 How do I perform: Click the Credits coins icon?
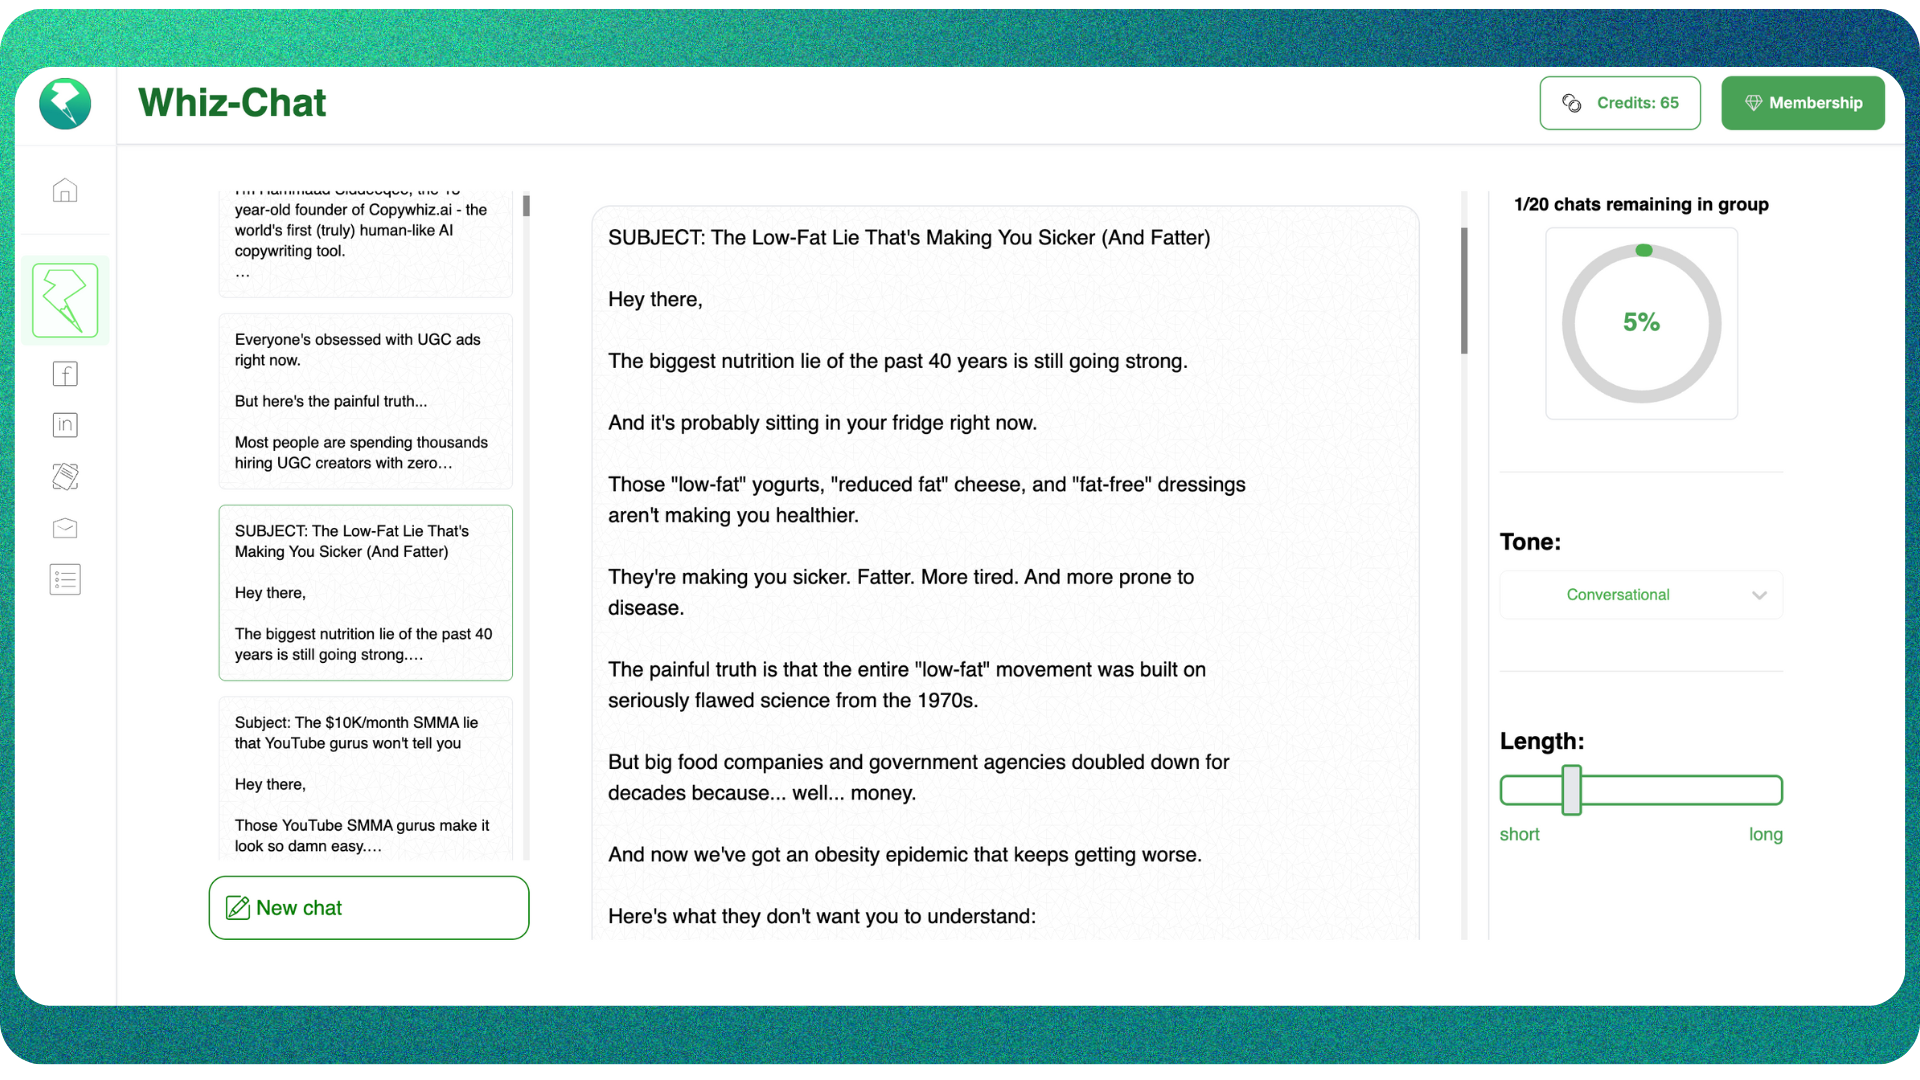[x=1572, y=103]
